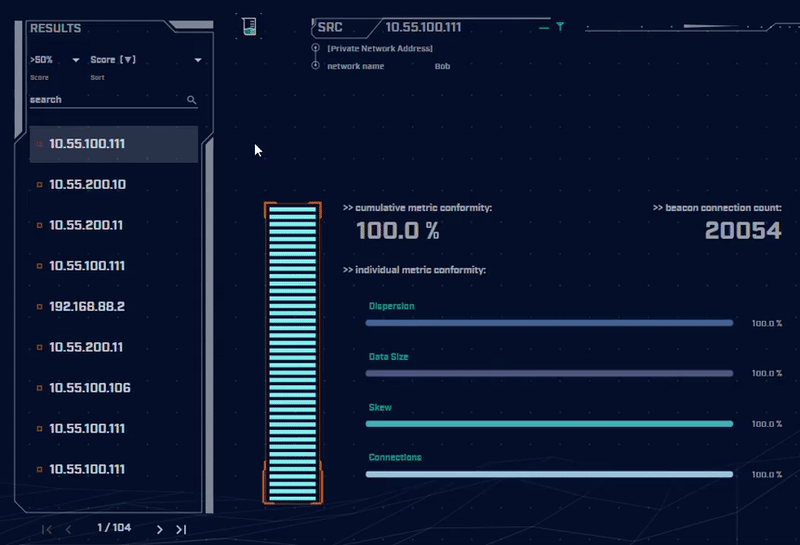Click the Skew conformity bar

[x=549, y=424]
